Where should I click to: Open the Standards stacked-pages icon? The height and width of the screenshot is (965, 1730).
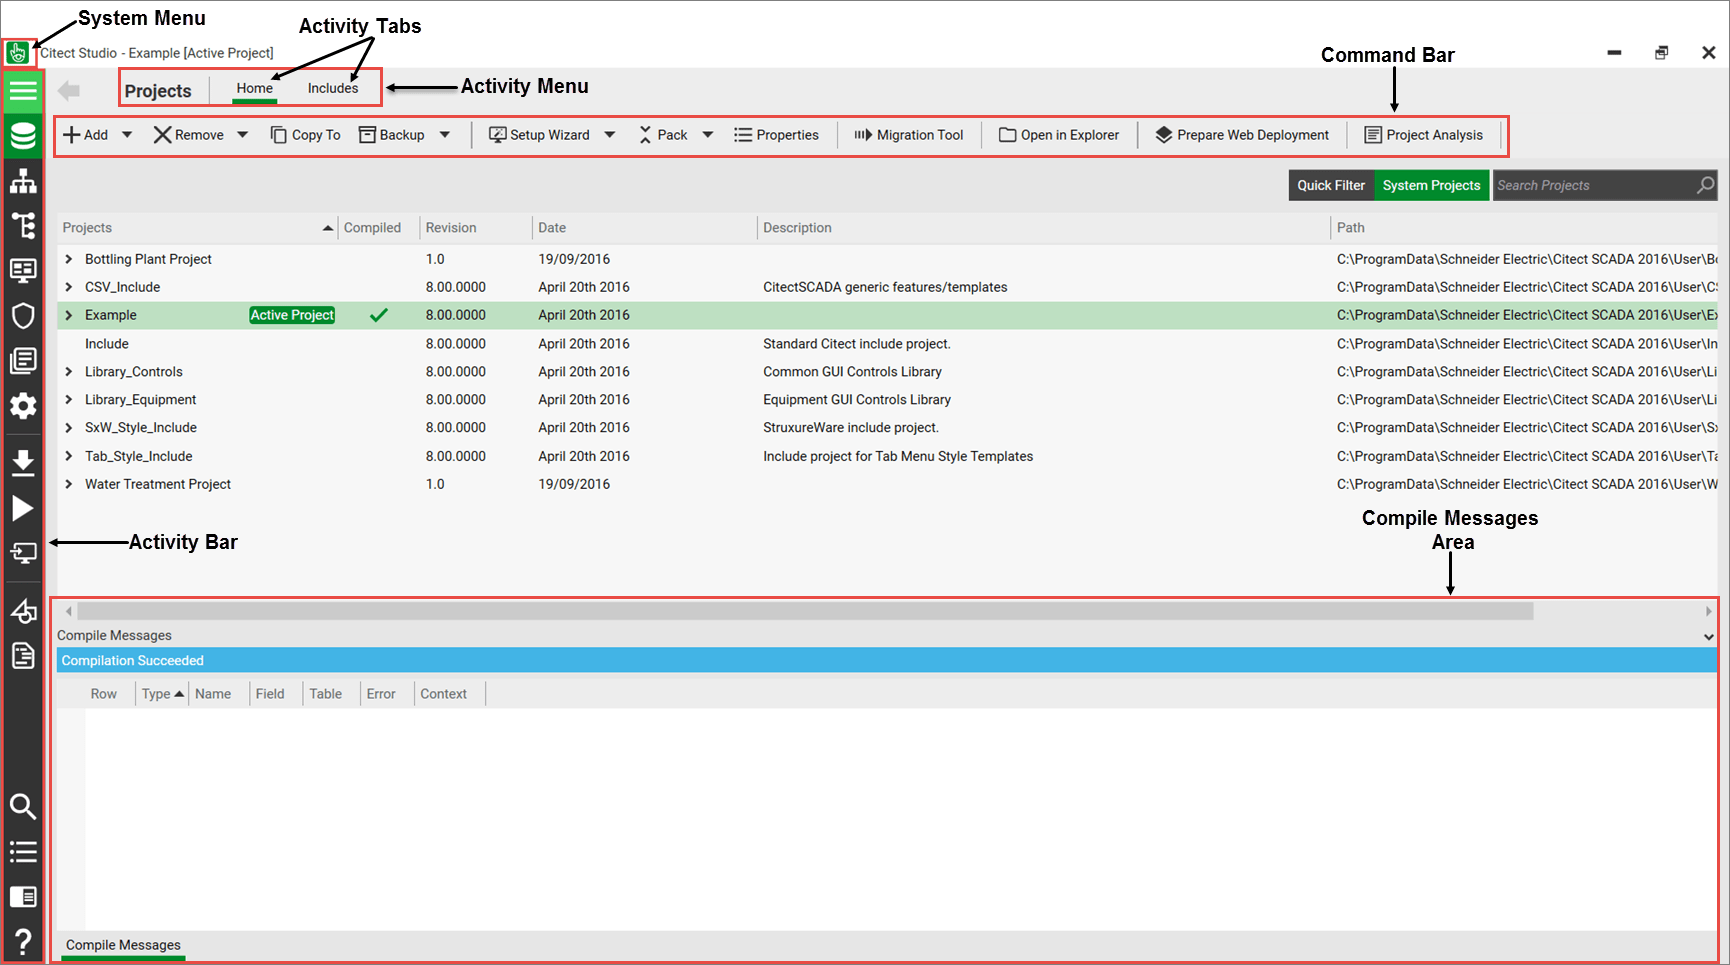(x=23, y=360)
